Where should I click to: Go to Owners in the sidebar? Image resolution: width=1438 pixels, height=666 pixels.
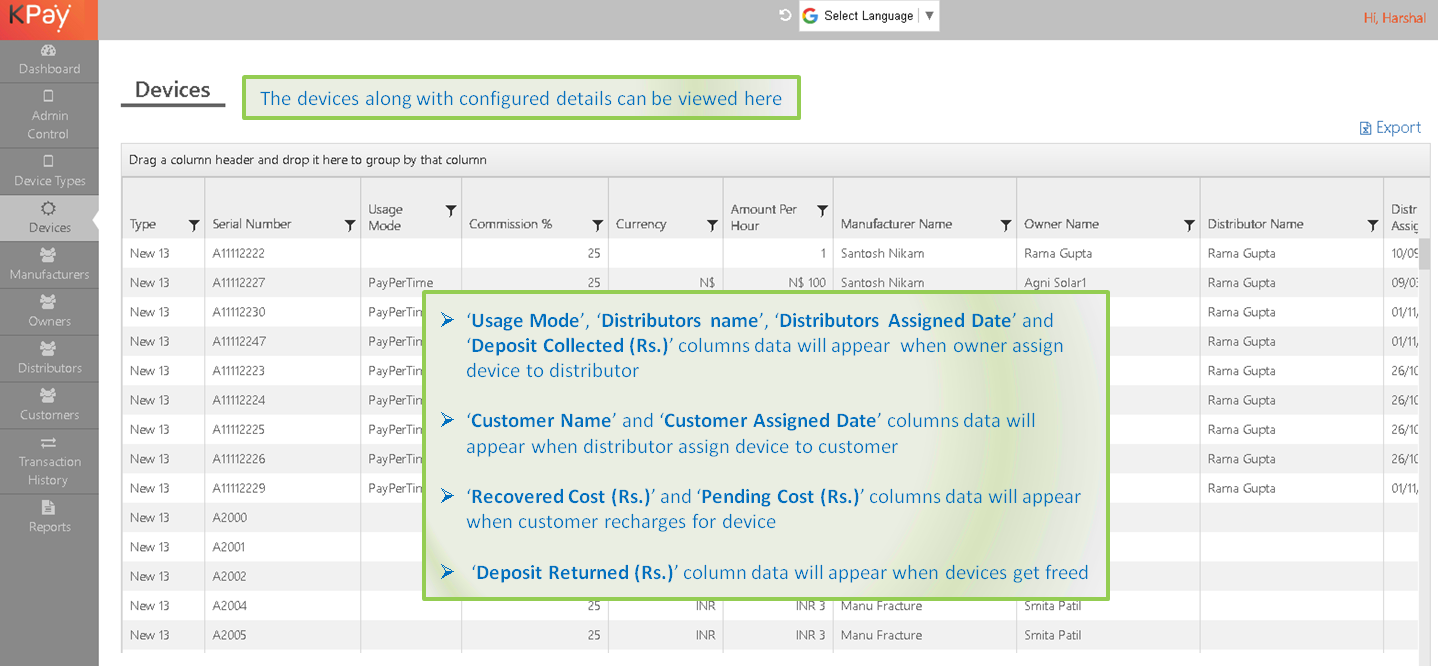(x=48, y=302)
